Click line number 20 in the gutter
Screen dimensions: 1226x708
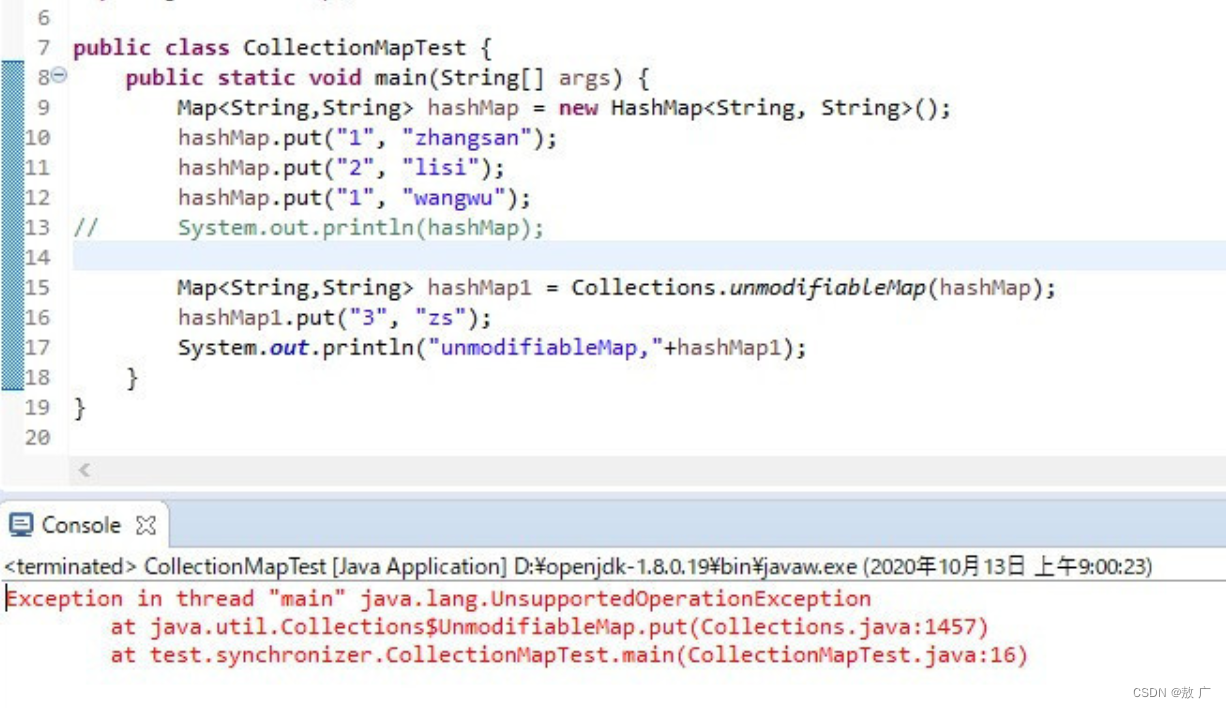tap(37, 437)
